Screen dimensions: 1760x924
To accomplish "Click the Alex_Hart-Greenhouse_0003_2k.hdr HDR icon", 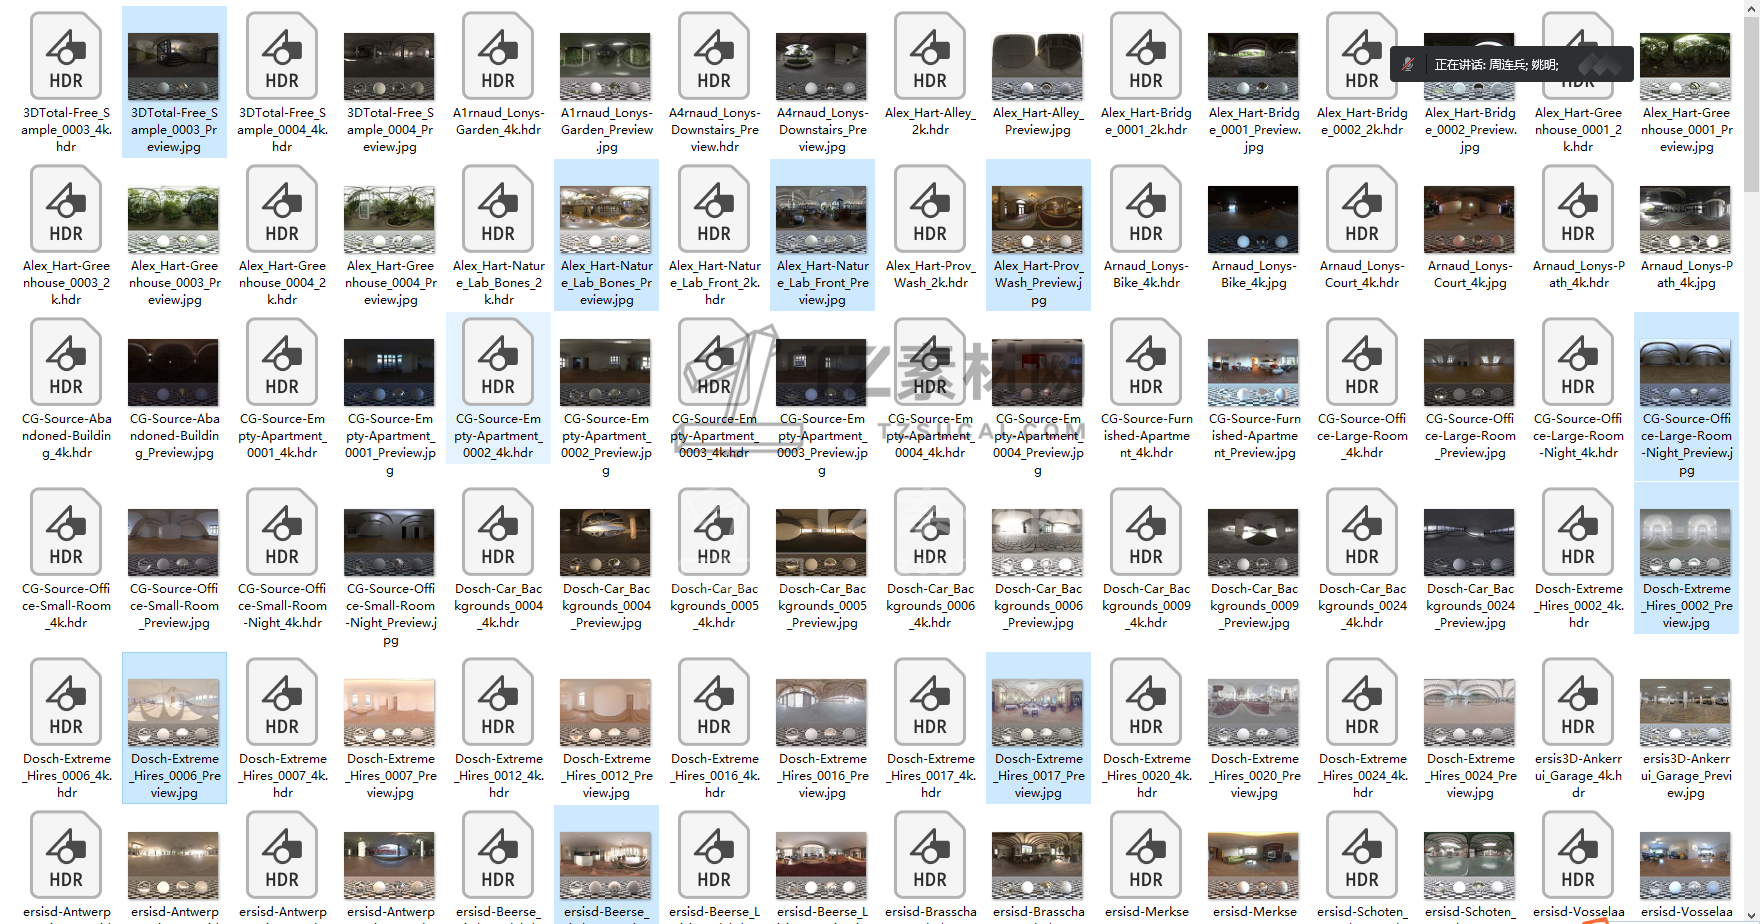I will [x=66, y=209].
